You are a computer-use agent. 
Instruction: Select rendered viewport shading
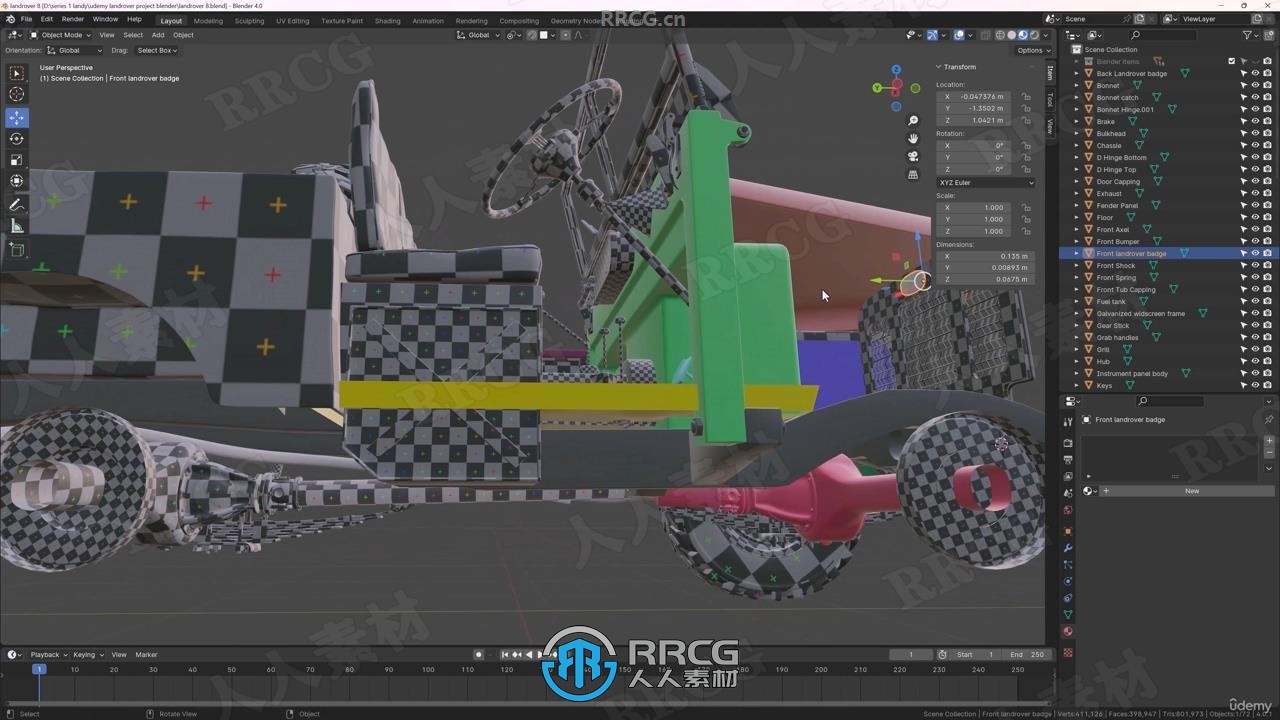point(1033,35)
